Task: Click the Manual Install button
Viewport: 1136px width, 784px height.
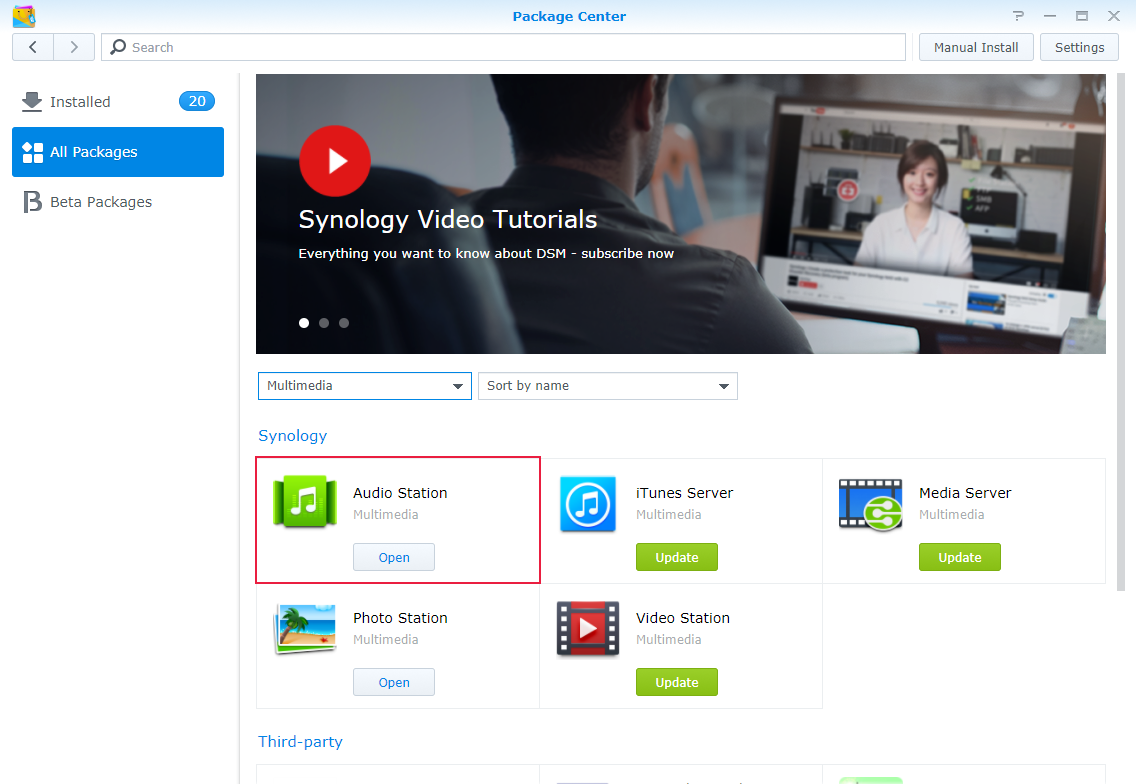Action: [x=976, y=47]
